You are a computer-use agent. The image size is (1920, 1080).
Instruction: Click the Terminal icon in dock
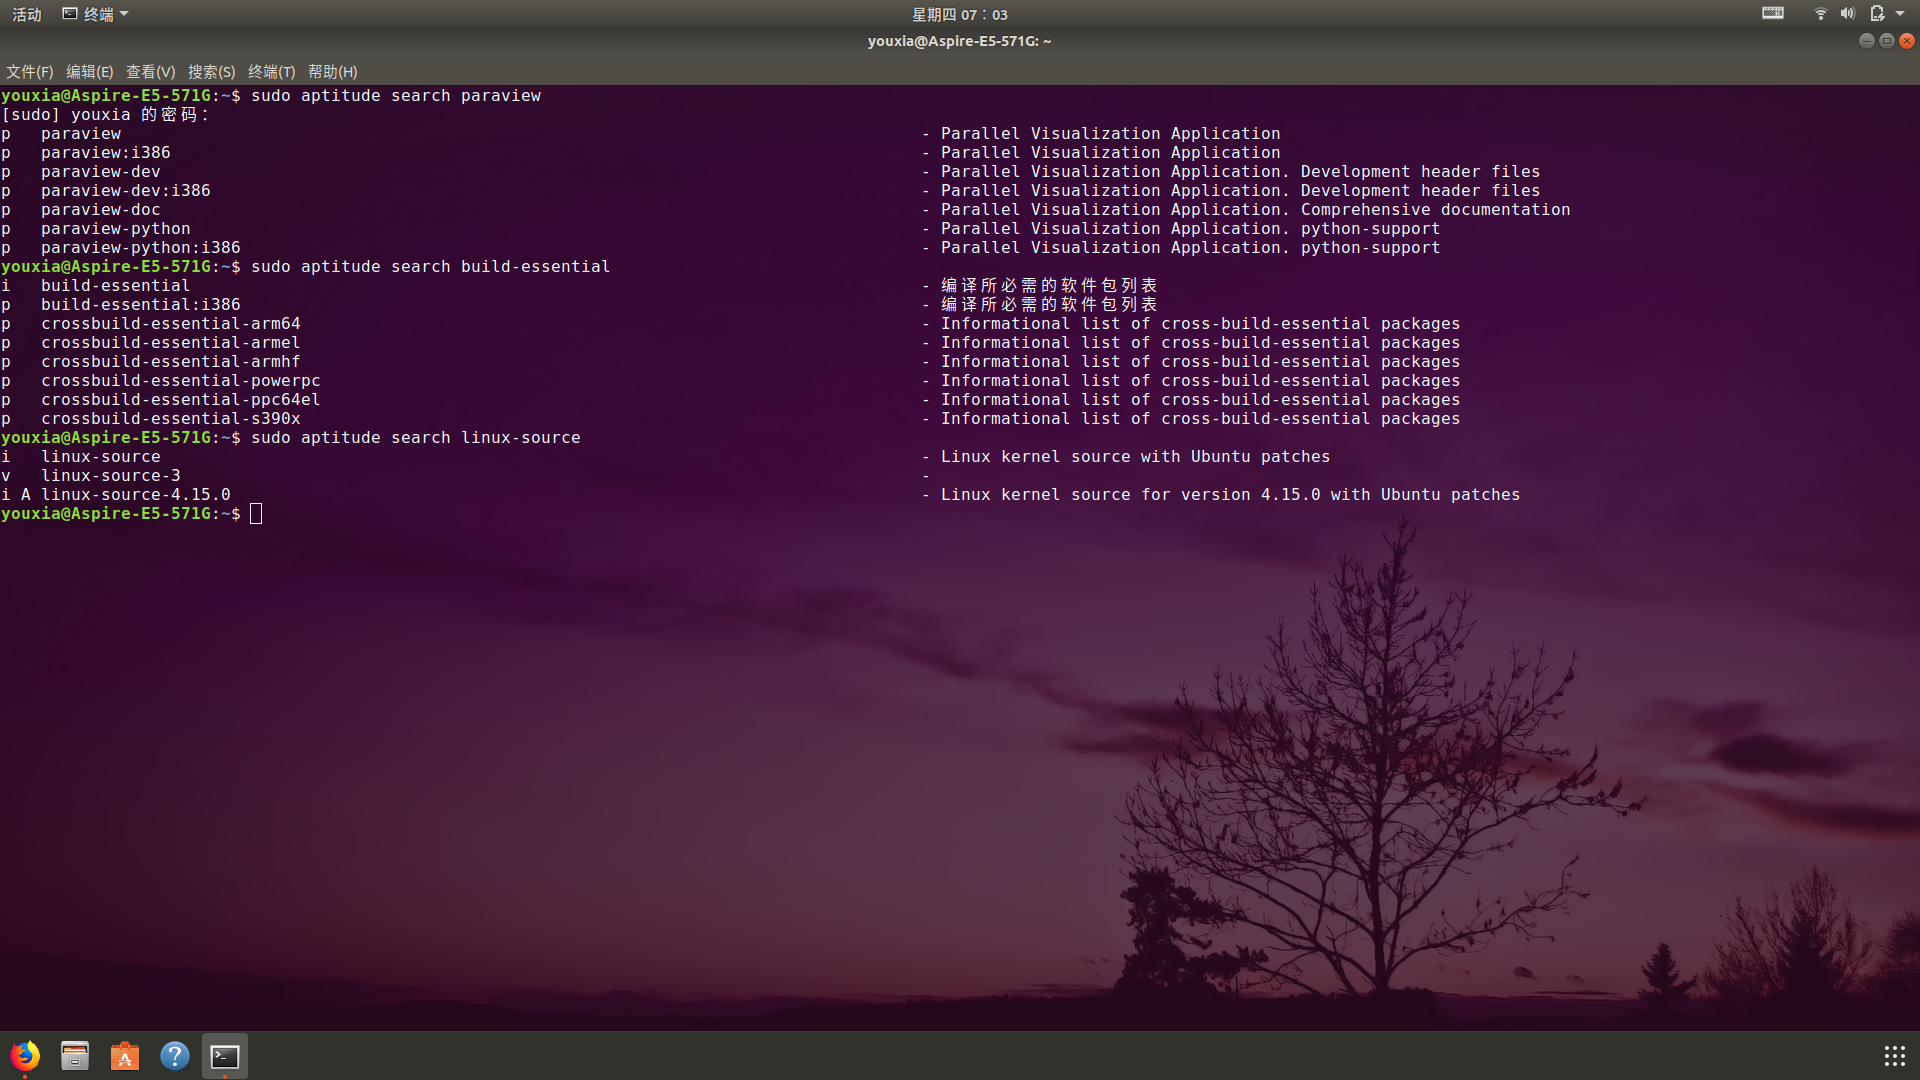tap(225, 1056)
